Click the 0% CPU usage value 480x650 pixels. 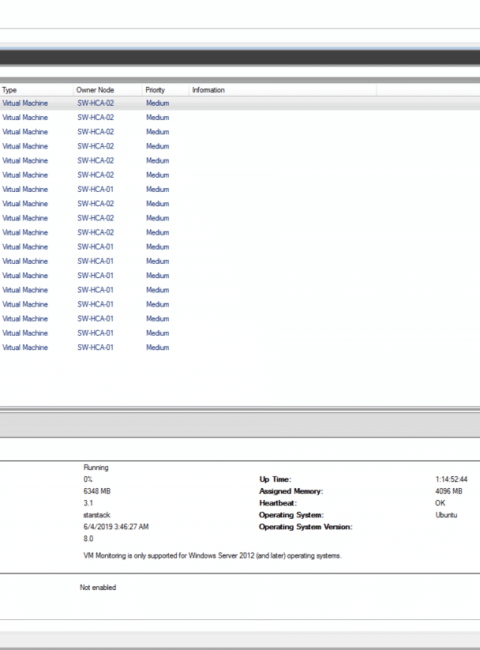click(88, 479)
